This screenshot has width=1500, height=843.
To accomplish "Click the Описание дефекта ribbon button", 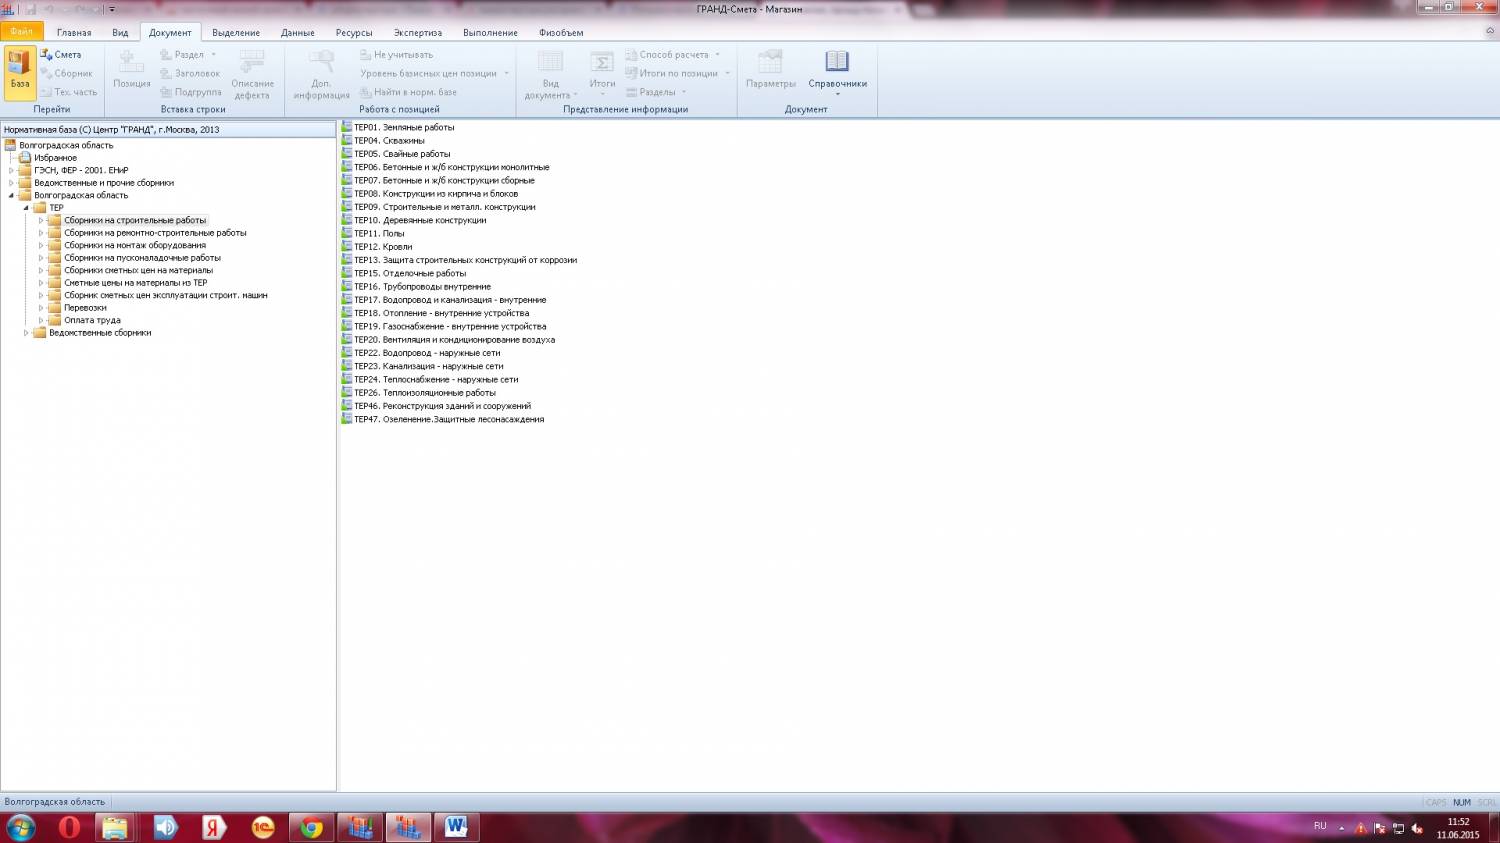I will [252, 75].
